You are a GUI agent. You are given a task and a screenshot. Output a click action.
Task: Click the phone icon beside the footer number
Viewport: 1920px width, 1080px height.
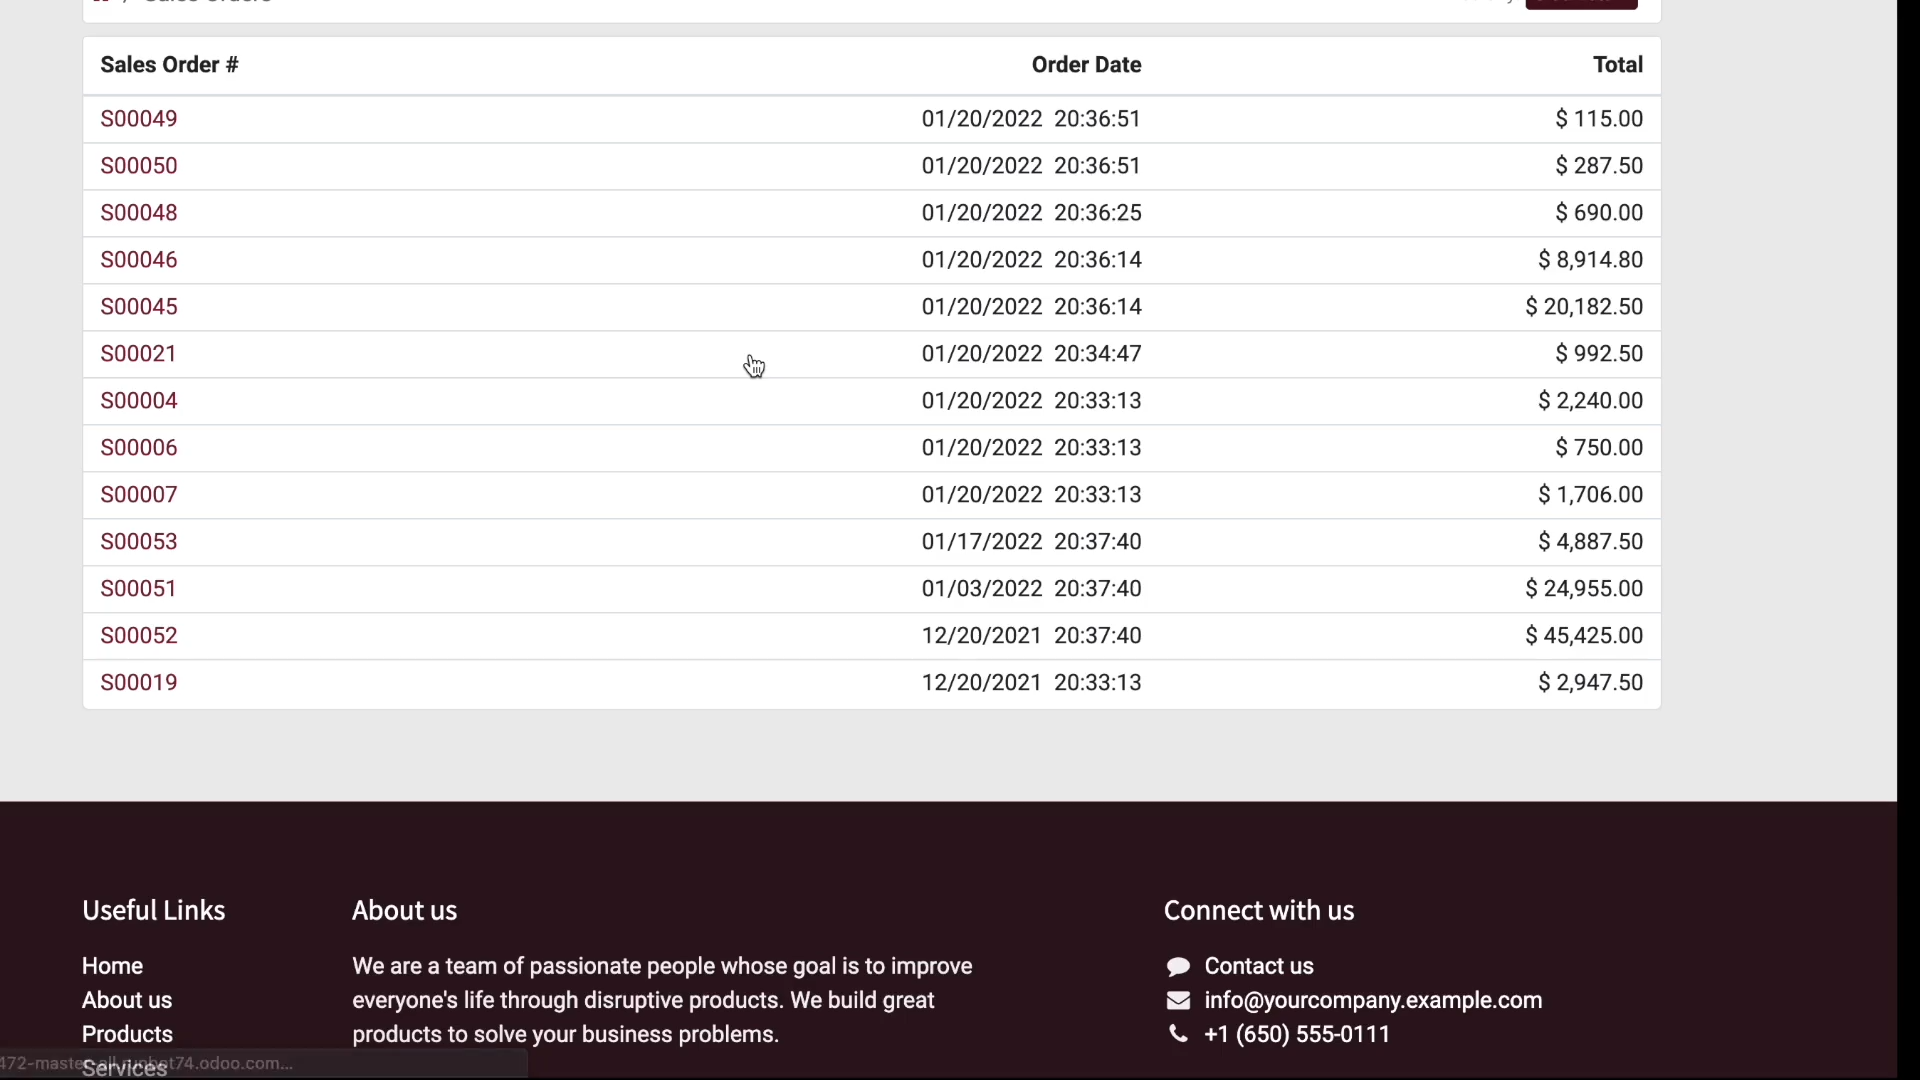coord(1177,1035)
